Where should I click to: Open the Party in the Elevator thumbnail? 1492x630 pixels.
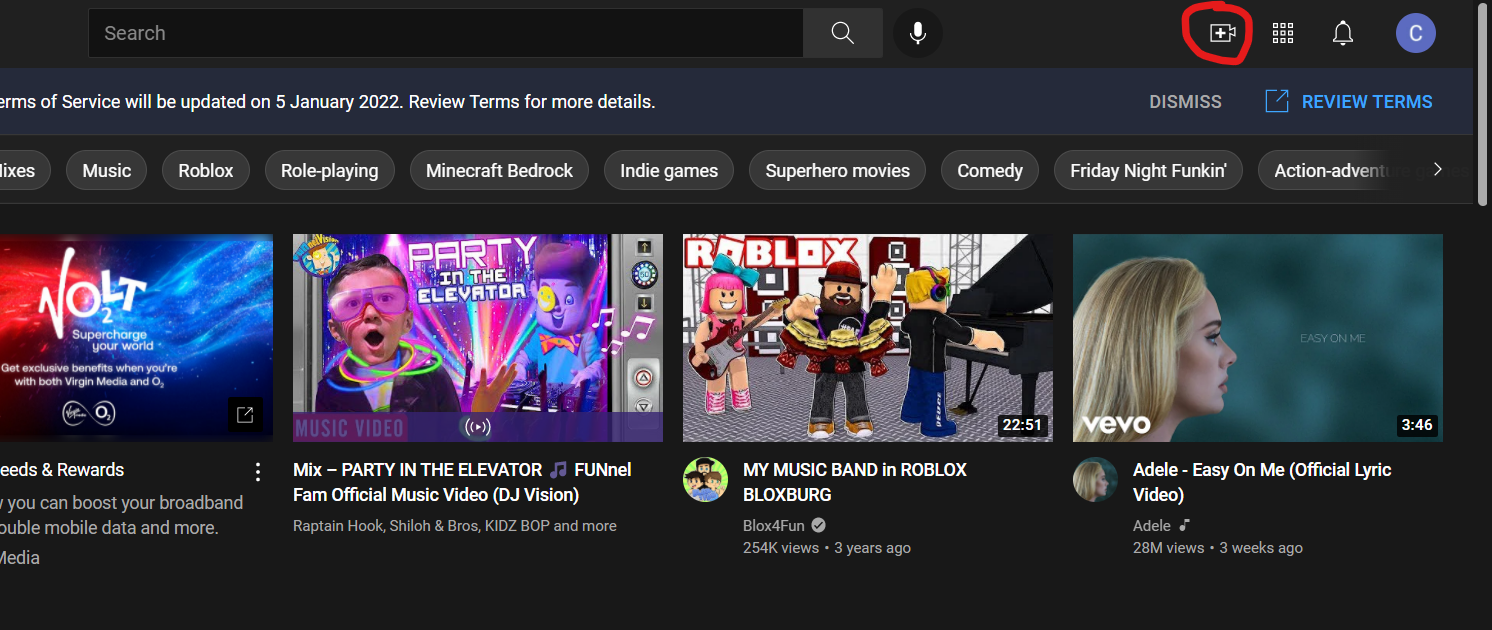point(478,338)
